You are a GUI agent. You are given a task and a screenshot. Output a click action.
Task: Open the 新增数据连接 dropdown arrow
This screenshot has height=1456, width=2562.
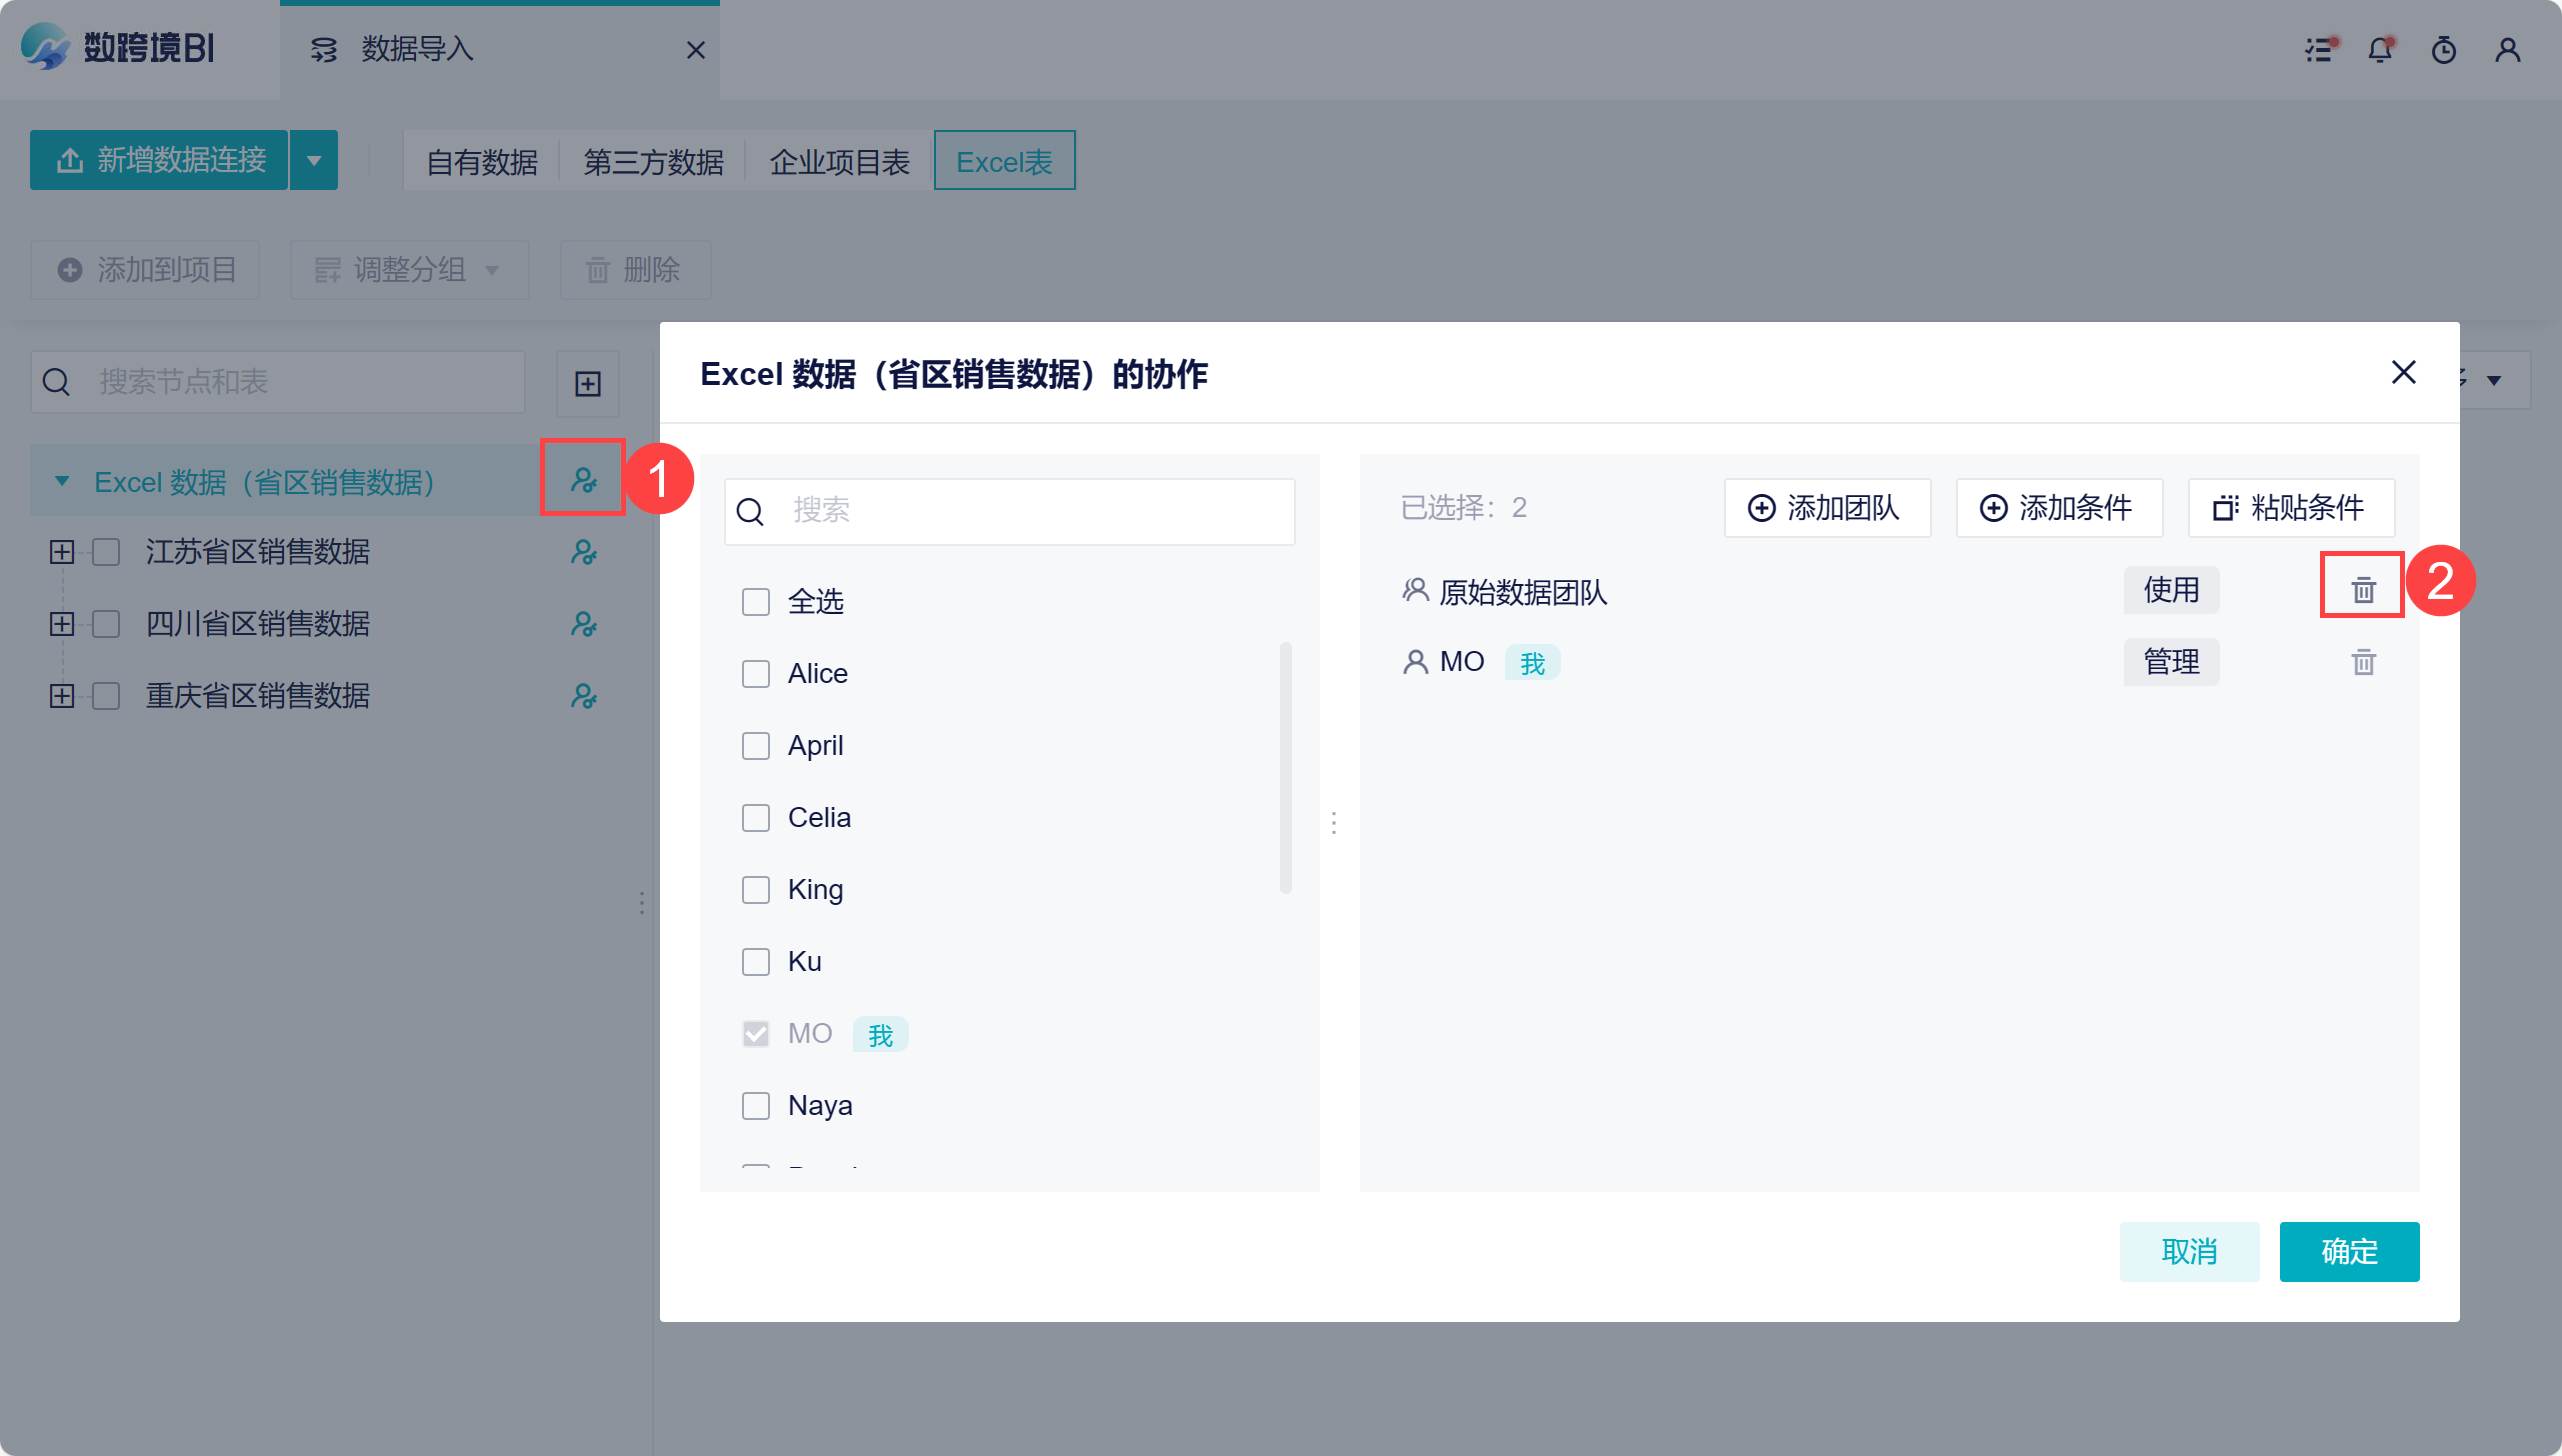tap(314, 160)
